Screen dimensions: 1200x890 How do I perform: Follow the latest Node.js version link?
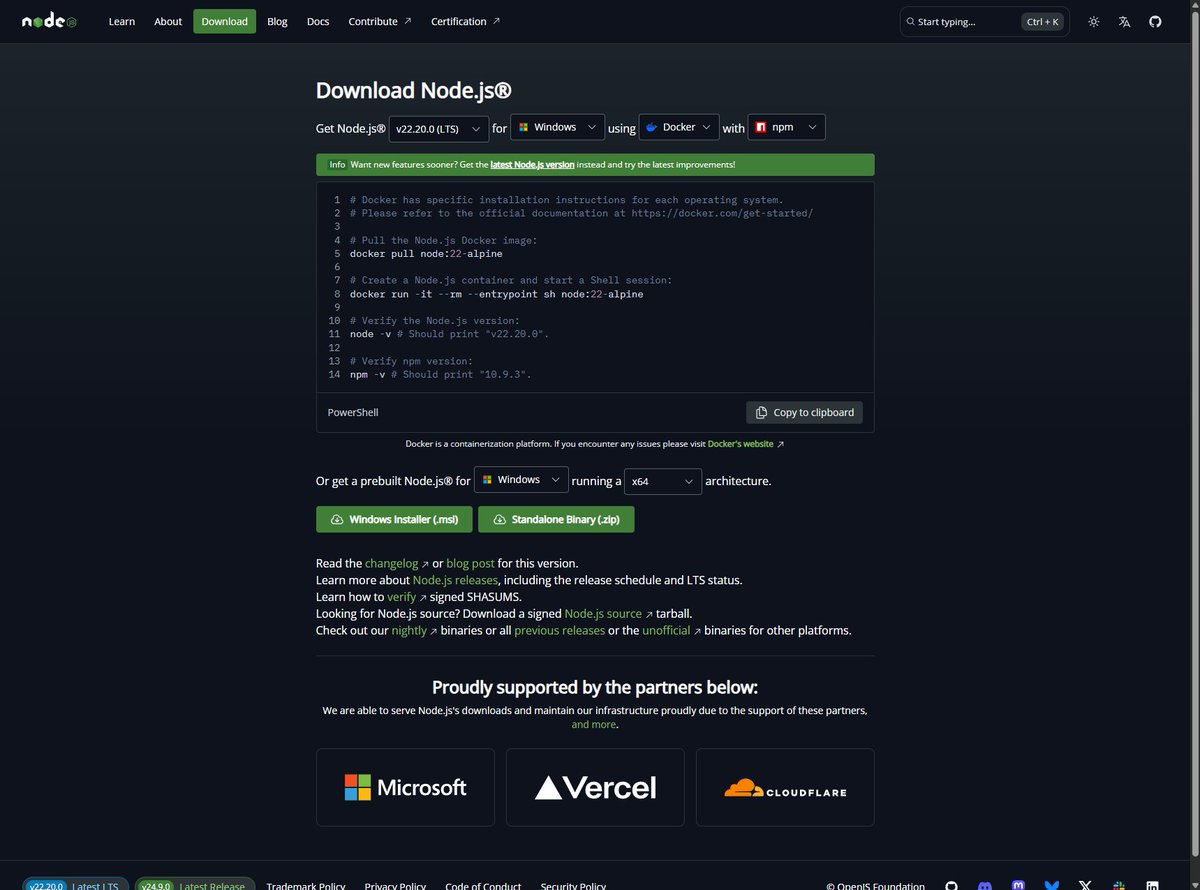pos(532,164)
